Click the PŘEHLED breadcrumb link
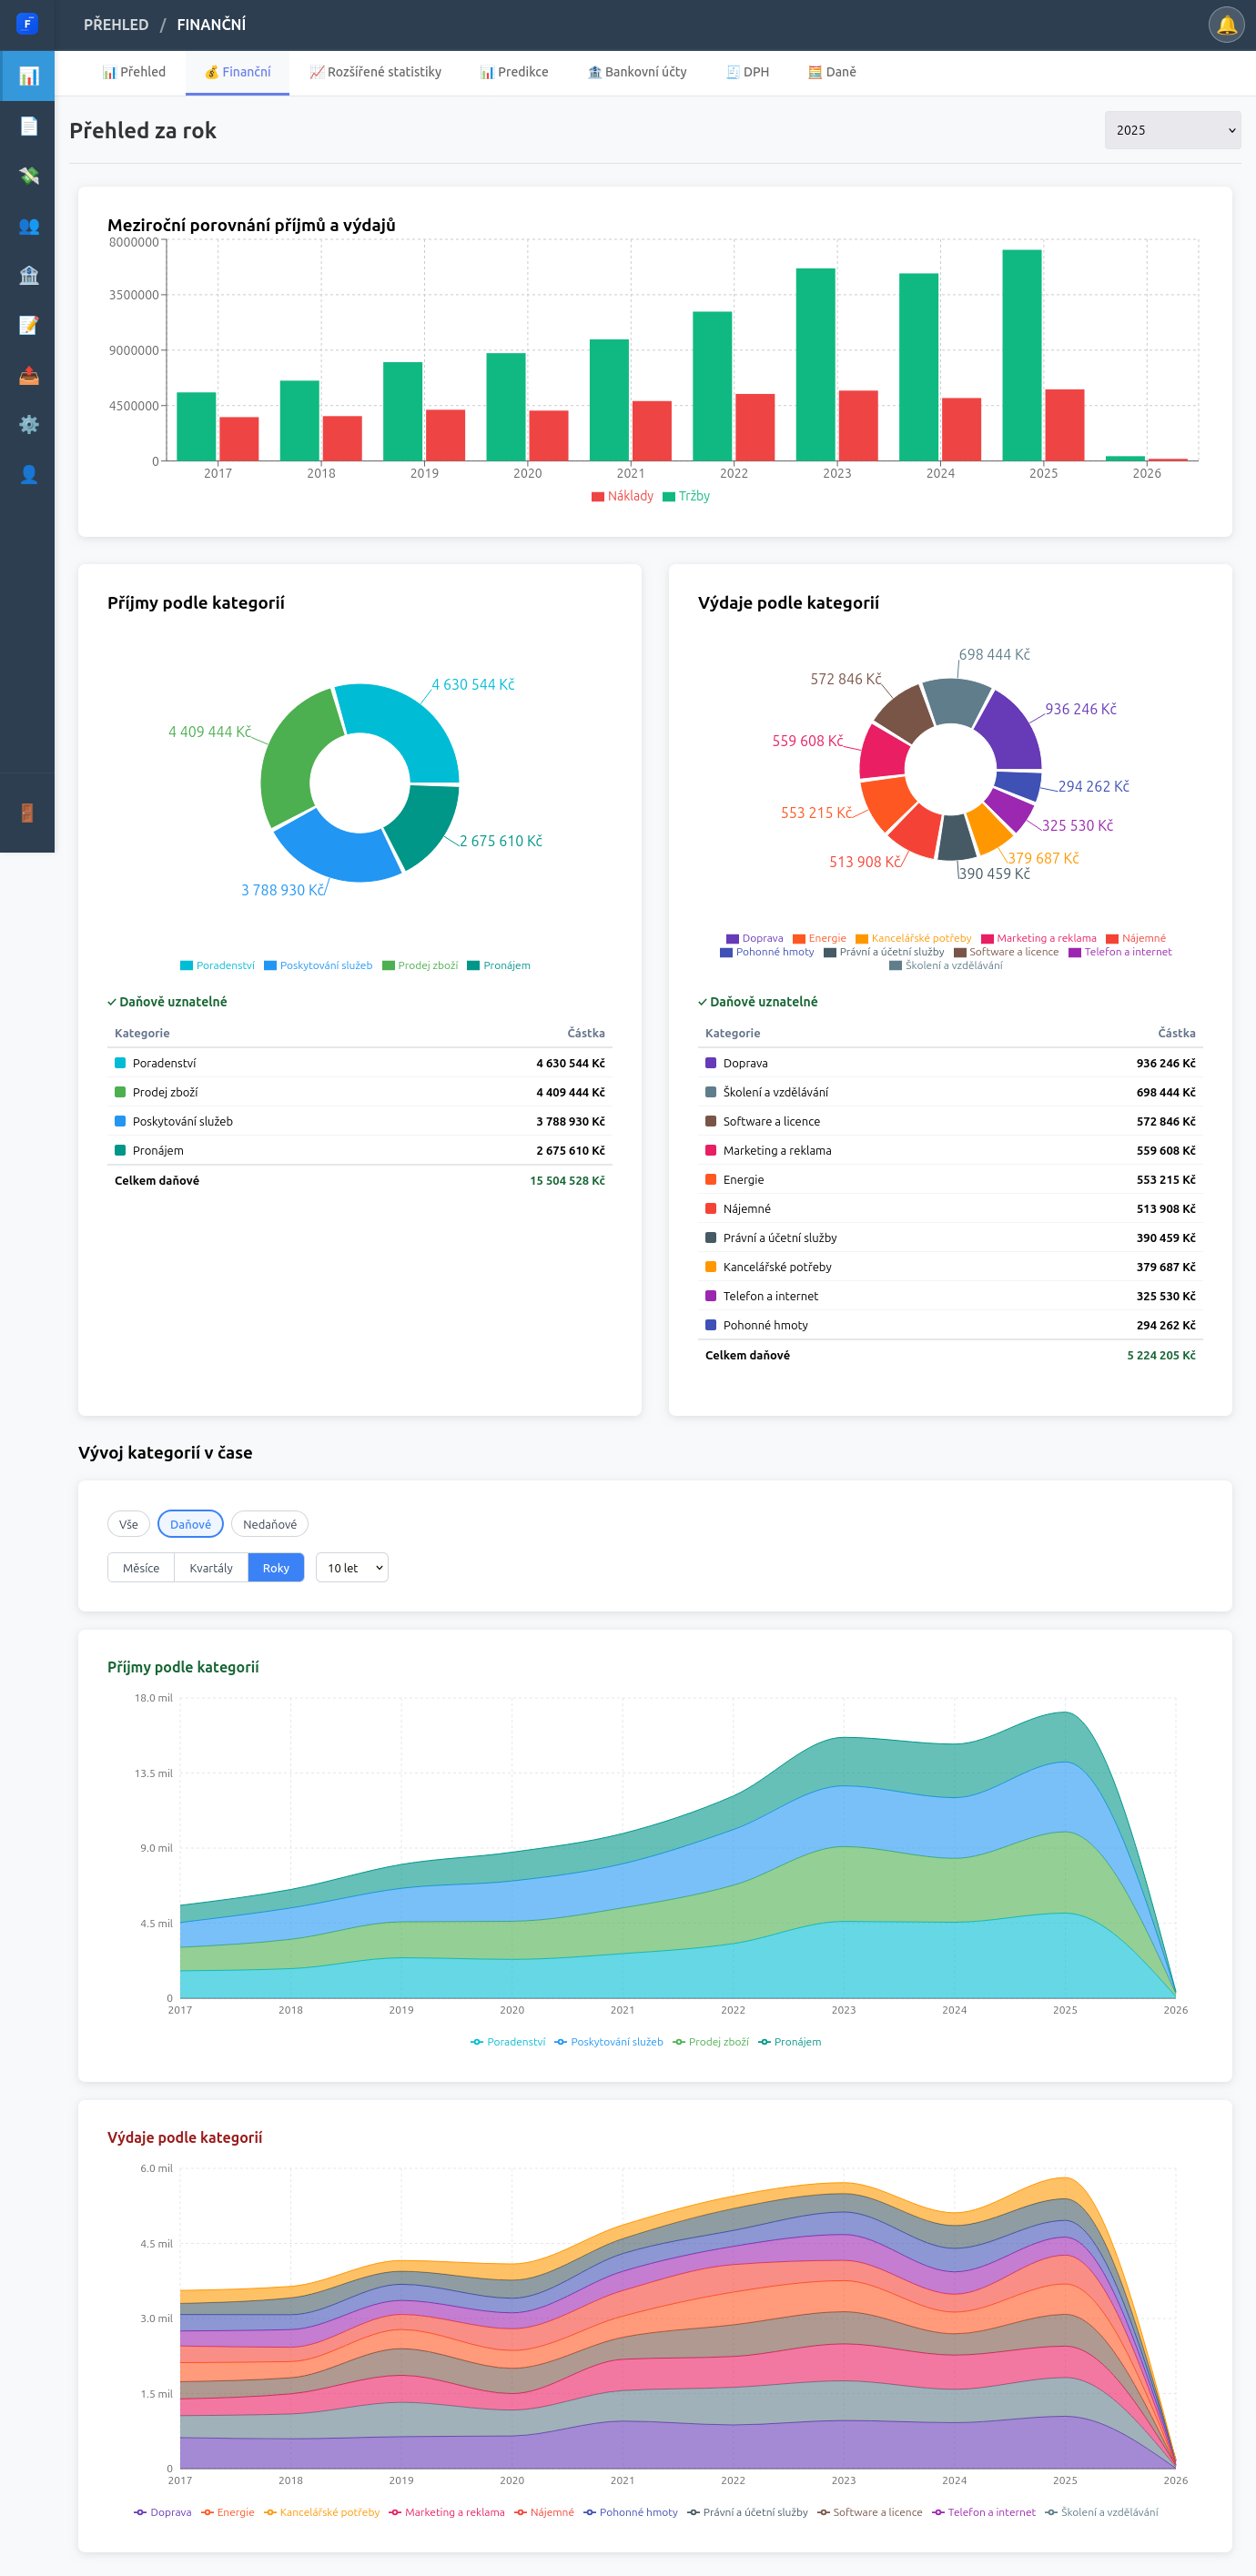1256x2576 pixels. point(116,25)
